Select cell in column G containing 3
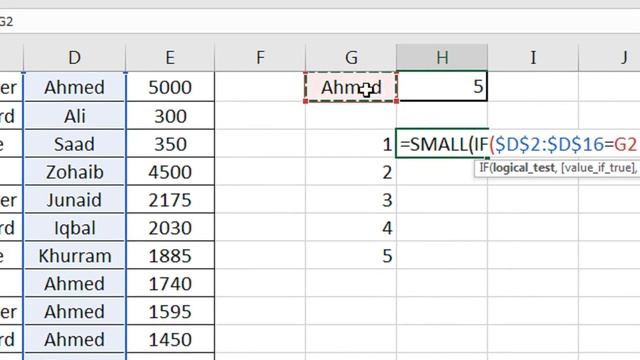Viewport: 640px width, 360px height. click(351, 200)
